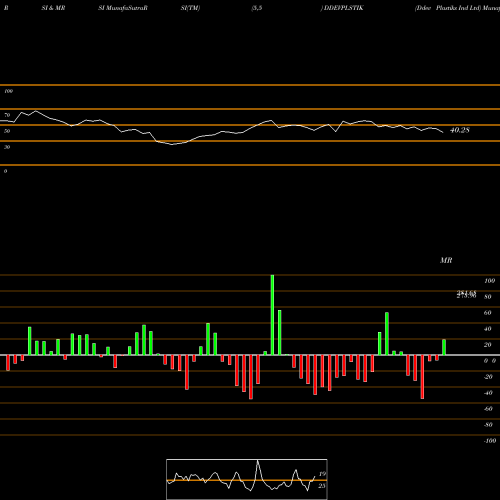The image size is (500, 500).
Task: Click the overlapping 281.68 price label near MR axis
Action: pos(466,292)
